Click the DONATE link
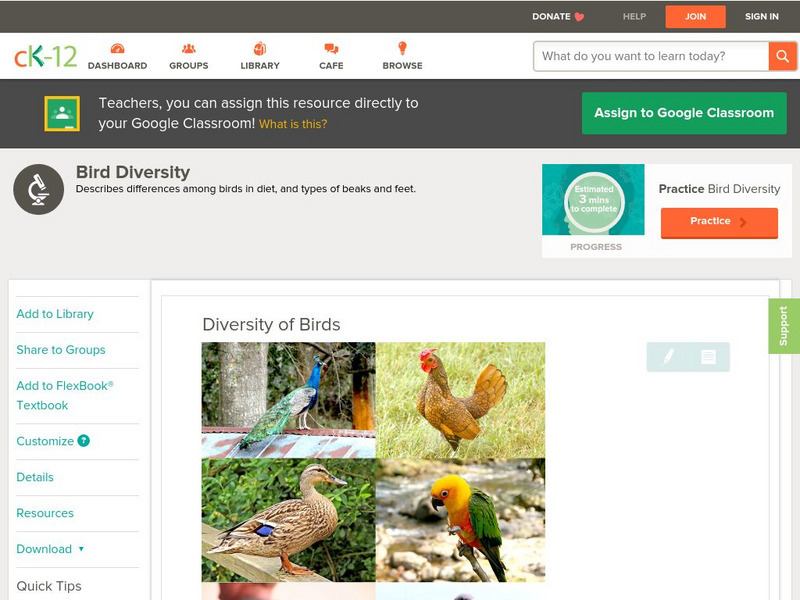The height and width of the screenshot is (600, 800). (x=551, y=16)
